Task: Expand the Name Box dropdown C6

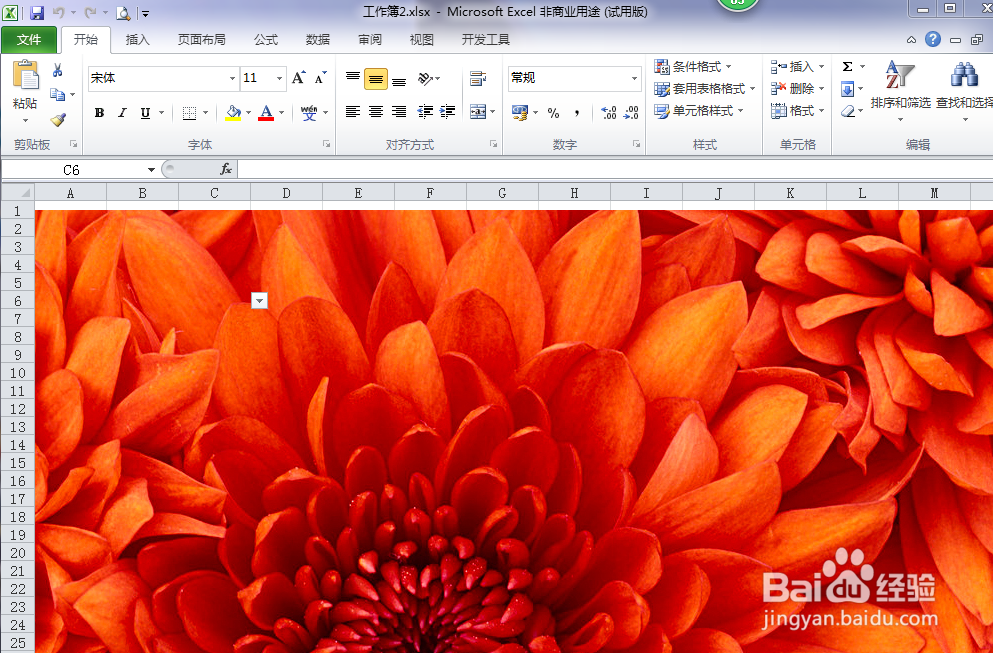Action: [151, 170]
